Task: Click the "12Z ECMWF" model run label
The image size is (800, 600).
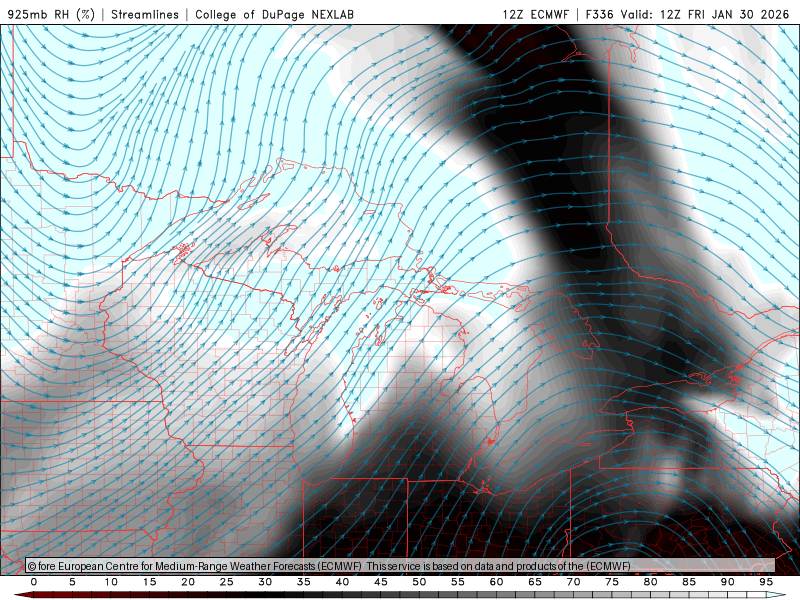Action: click(x=535, y=14)
